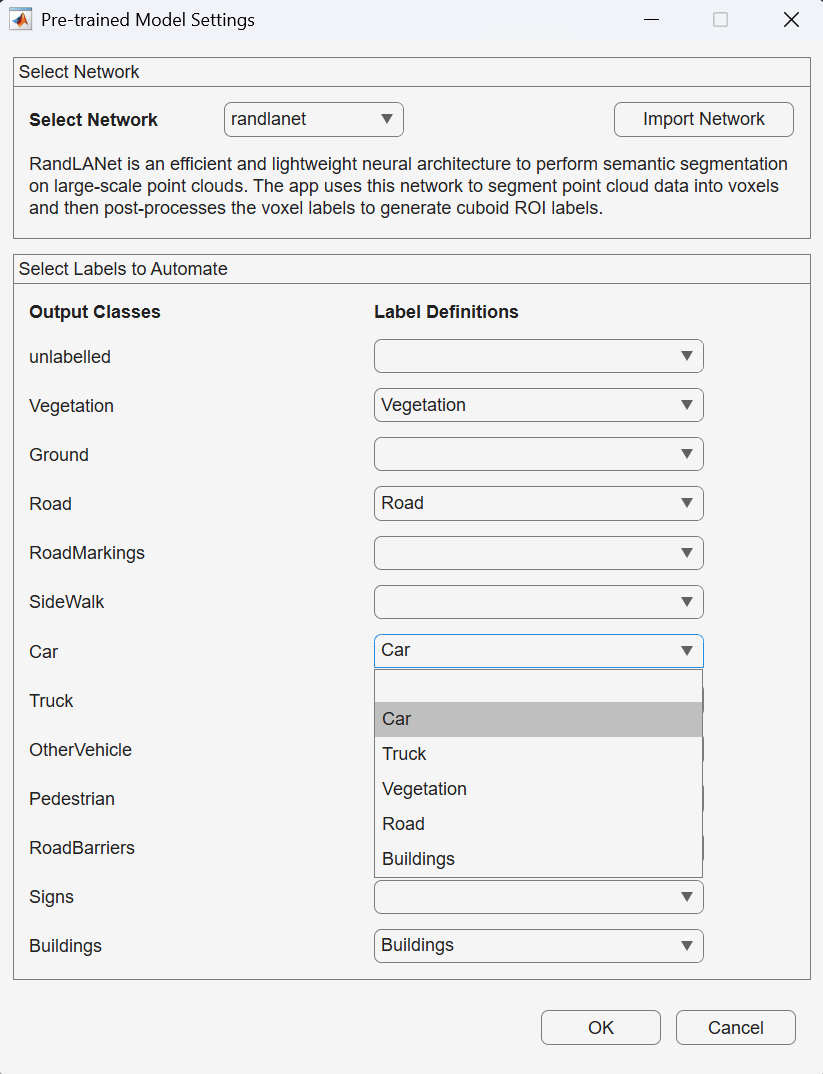Viewport: 823px width, 1074px height.
Task: Choose Truck from the open dropdown list
Action: coord(539,754)
